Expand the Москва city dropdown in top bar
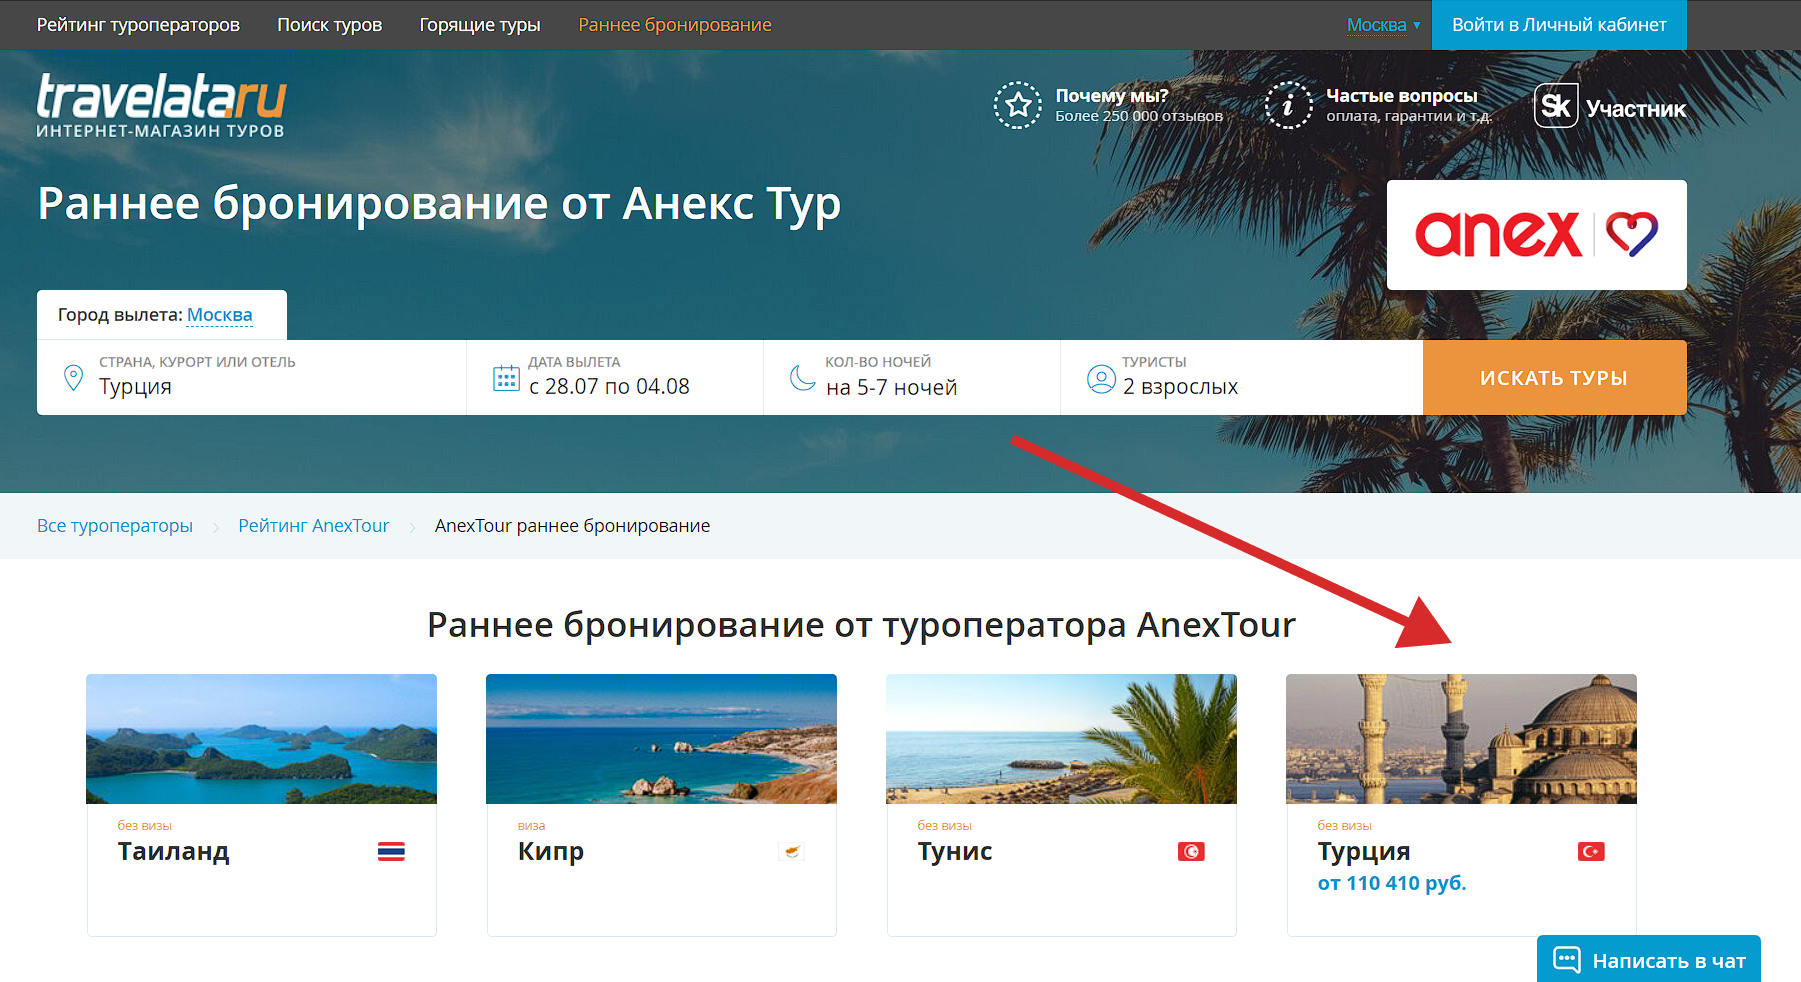 coord(1383,25)
